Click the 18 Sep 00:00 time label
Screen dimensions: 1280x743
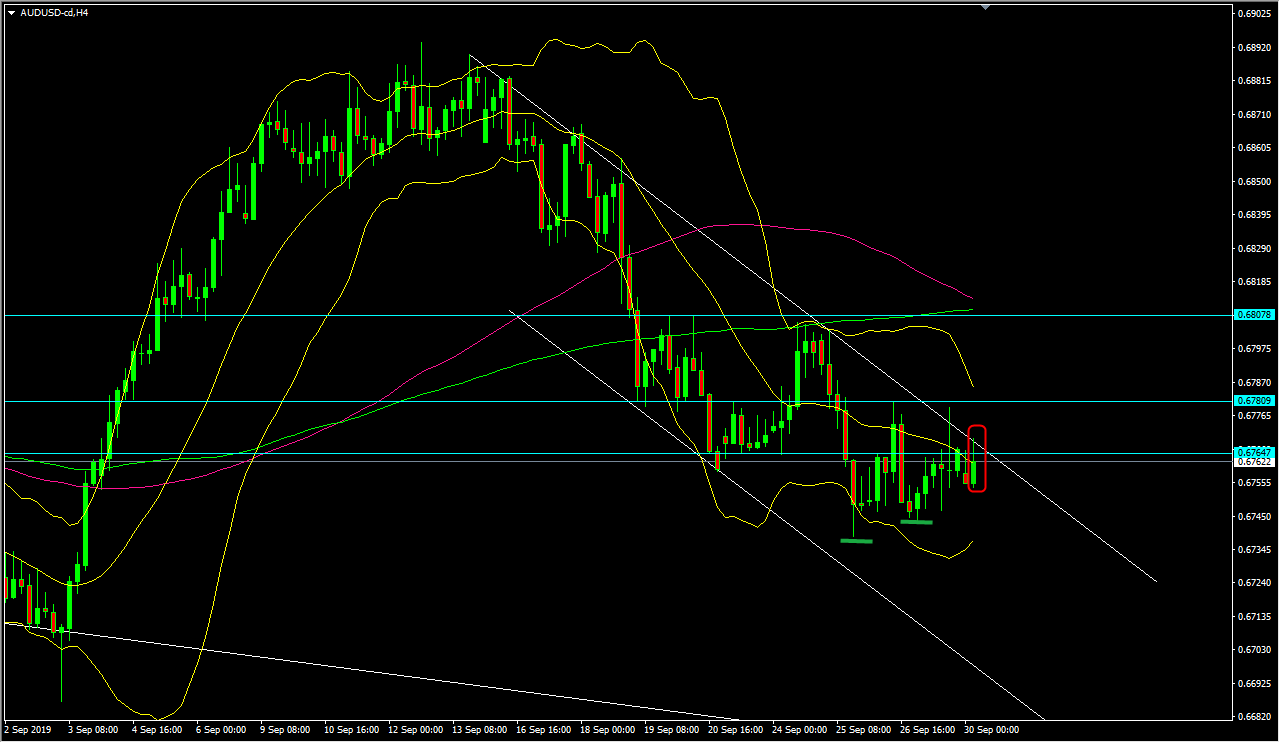(607, 731)
